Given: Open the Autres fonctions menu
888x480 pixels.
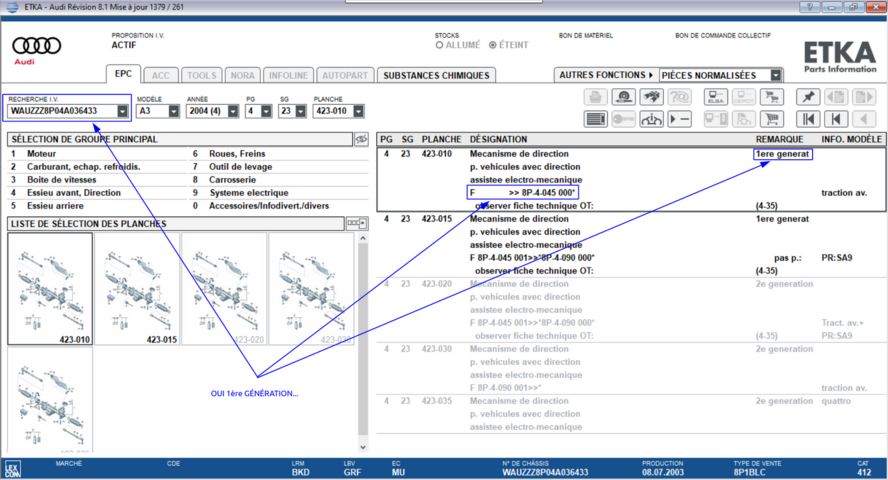Looking at the screenshot, I should [x=606, y=75].
